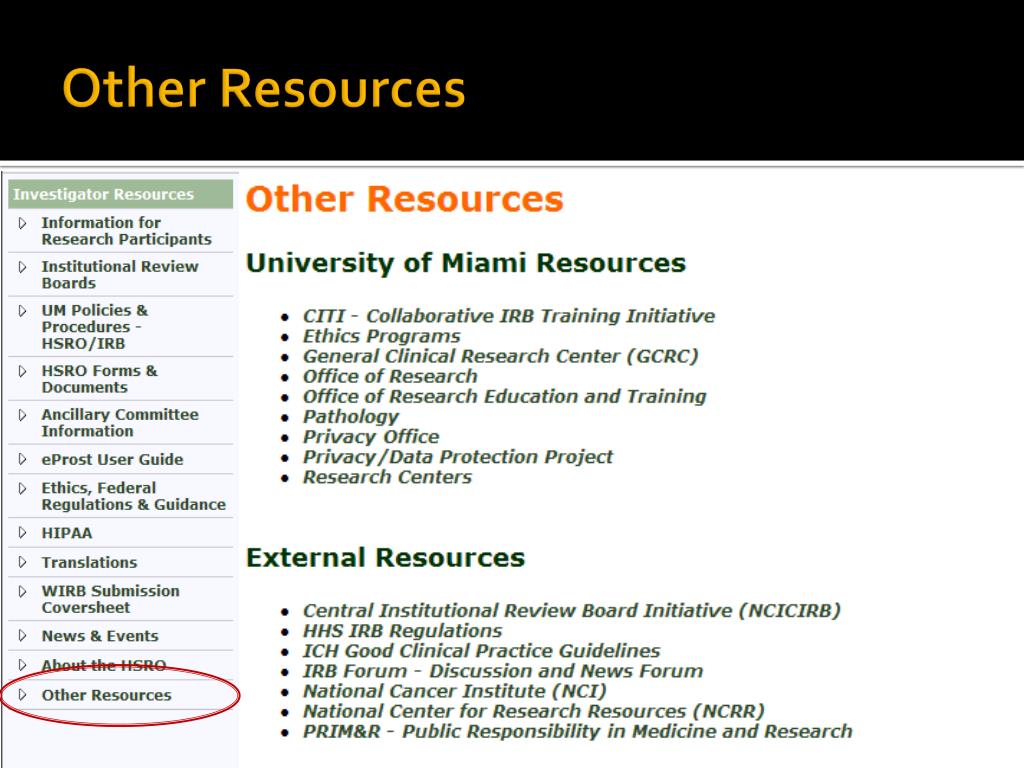Expand arrow next to eProst User Guide

coord(22,459)
